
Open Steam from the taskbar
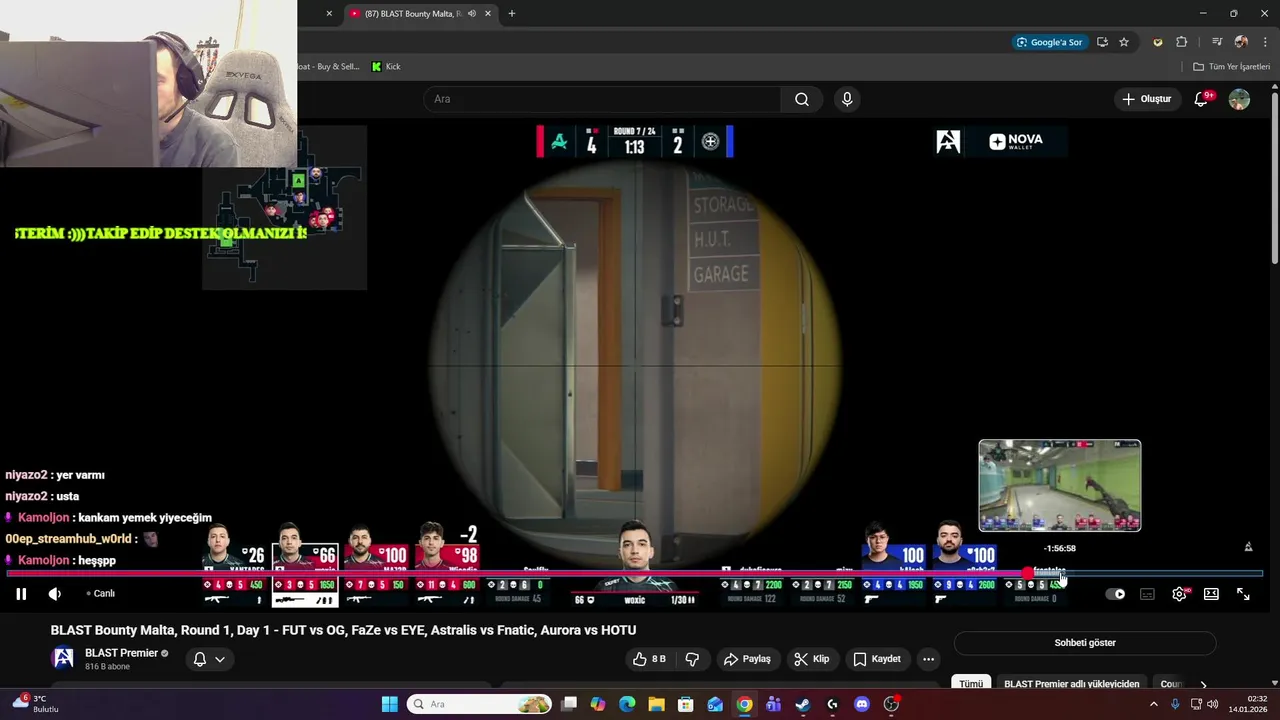pos(803,704)
